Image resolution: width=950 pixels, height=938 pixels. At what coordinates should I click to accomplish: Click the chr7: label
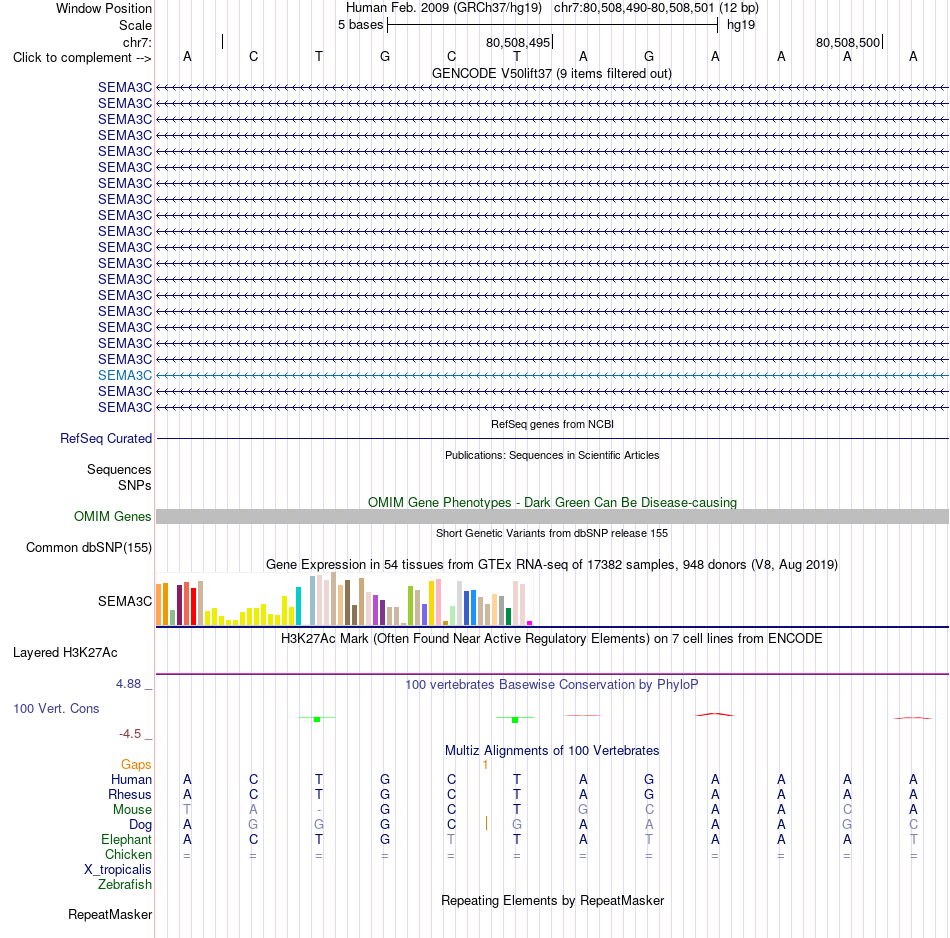137,42
